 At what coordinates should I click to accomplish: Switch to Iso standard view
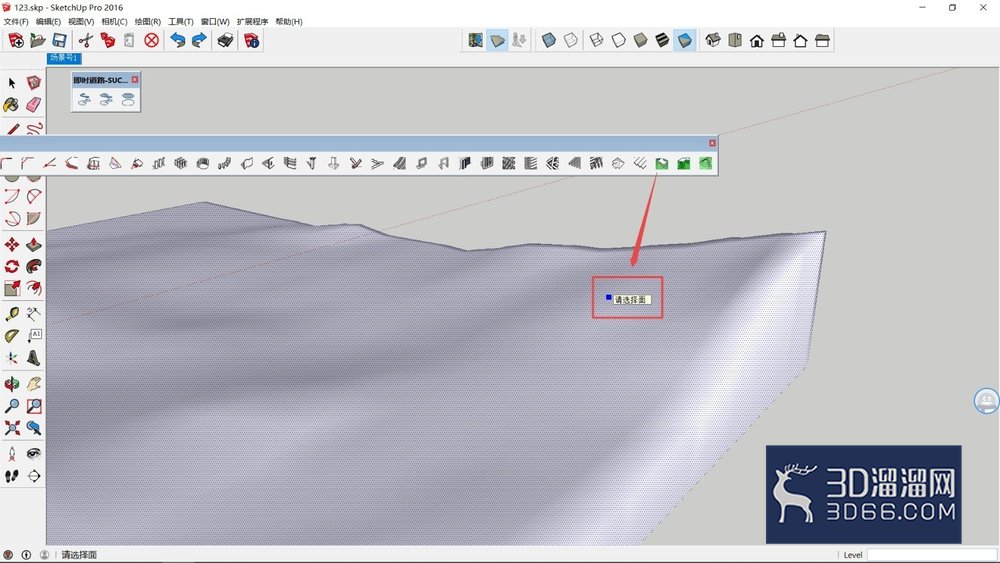(x=713, y=40)
